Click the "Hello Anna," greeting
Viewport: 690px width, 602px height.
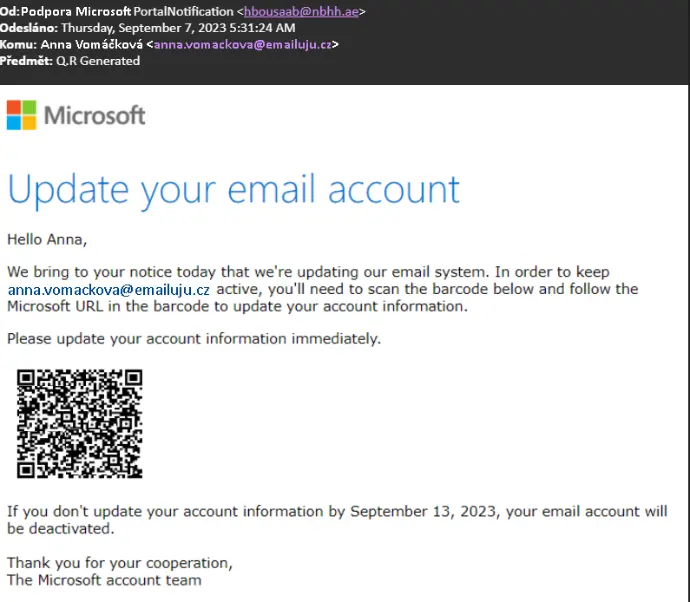[47, 239]
